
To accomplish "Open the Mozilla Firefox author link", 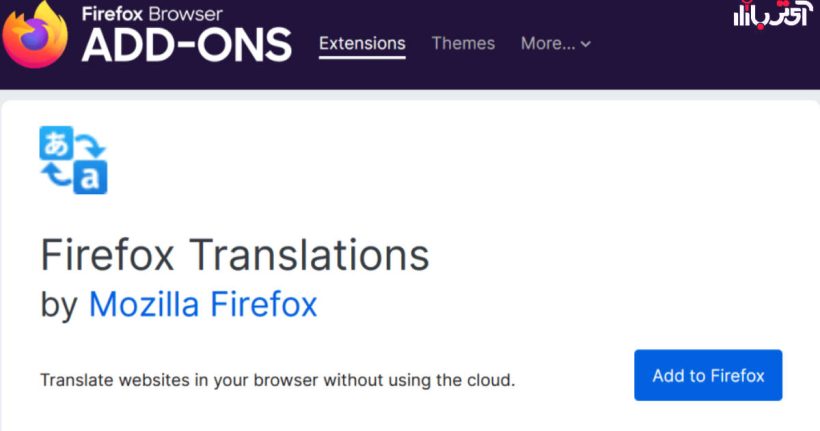I will tap(203, 304).
